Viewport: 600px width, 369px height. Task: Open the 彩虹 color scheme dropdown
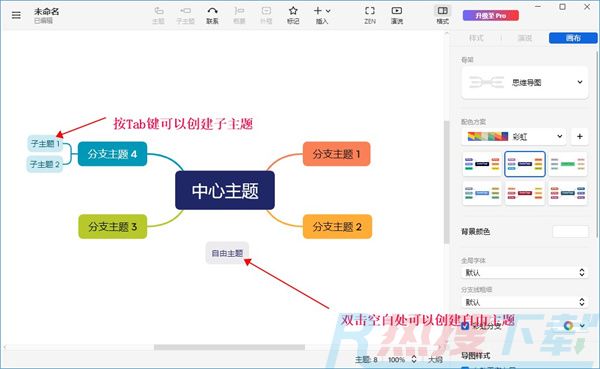coord(514,136)
